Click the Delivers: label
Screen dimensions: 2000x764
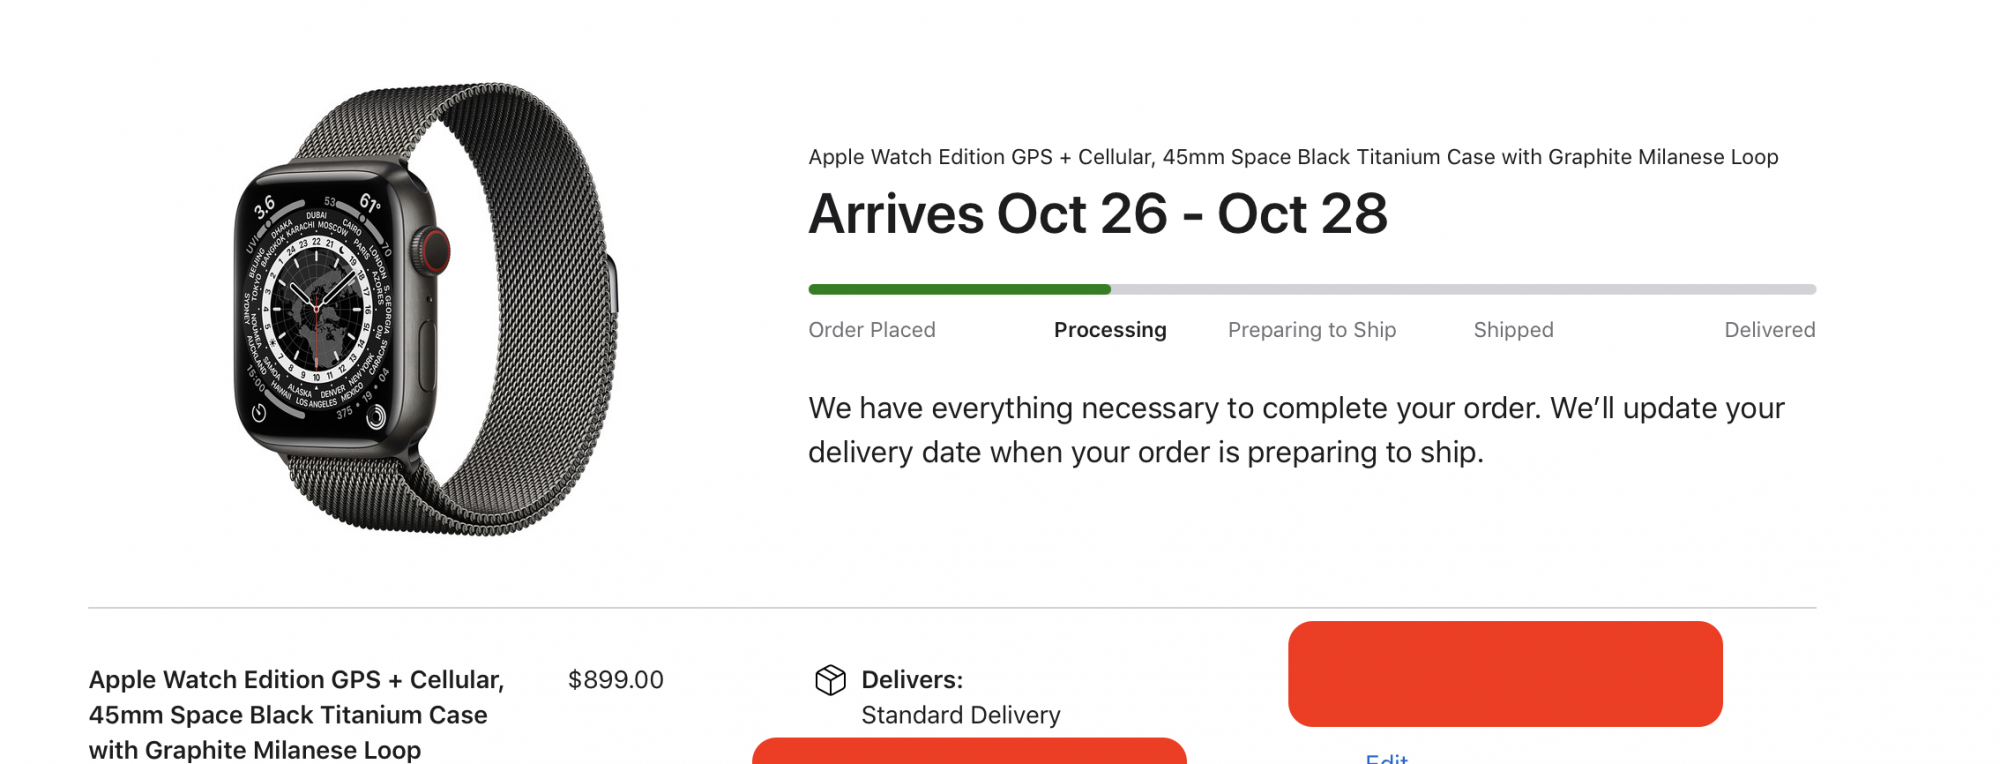point(912,680)
